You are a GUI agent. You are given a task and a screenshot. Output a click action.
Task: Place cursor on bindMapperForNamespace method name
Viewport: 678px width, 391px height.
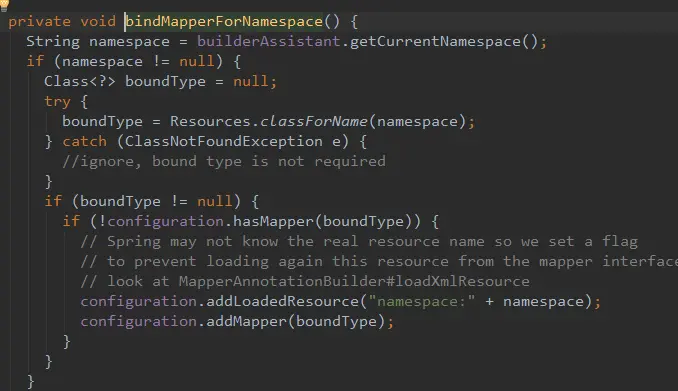point(224,21)
